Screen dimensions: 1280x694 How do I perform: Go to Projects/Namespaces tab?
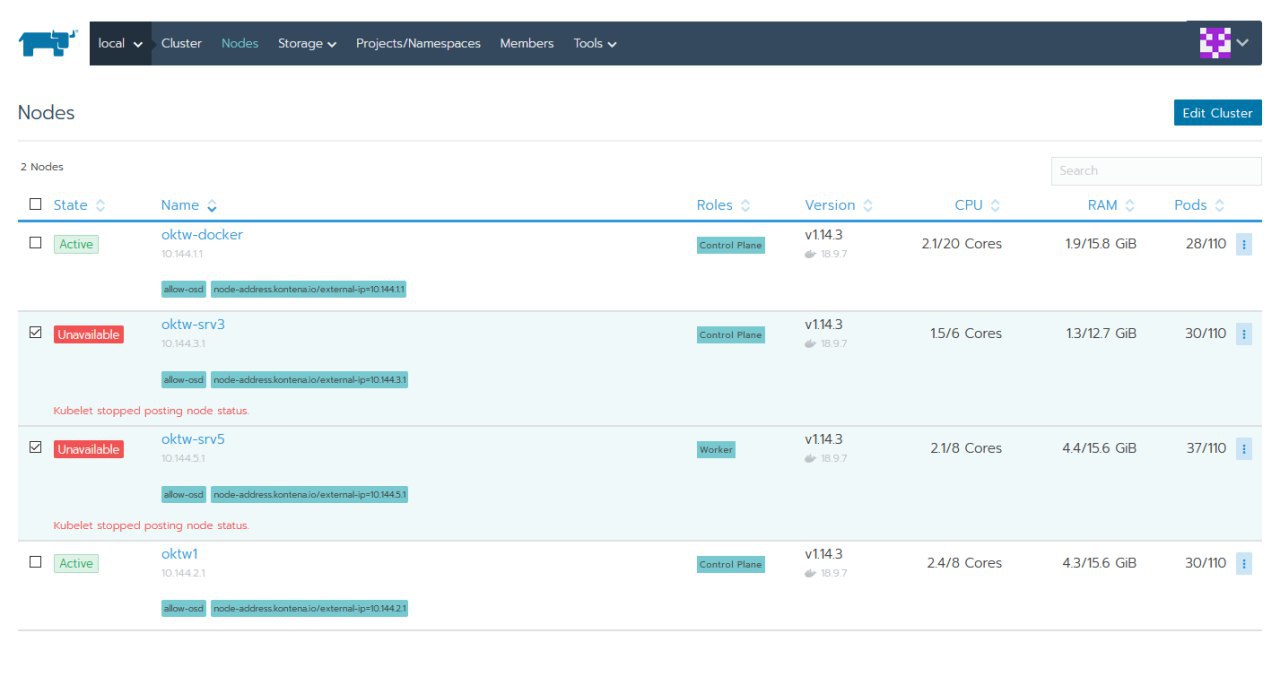pos(418,44)
